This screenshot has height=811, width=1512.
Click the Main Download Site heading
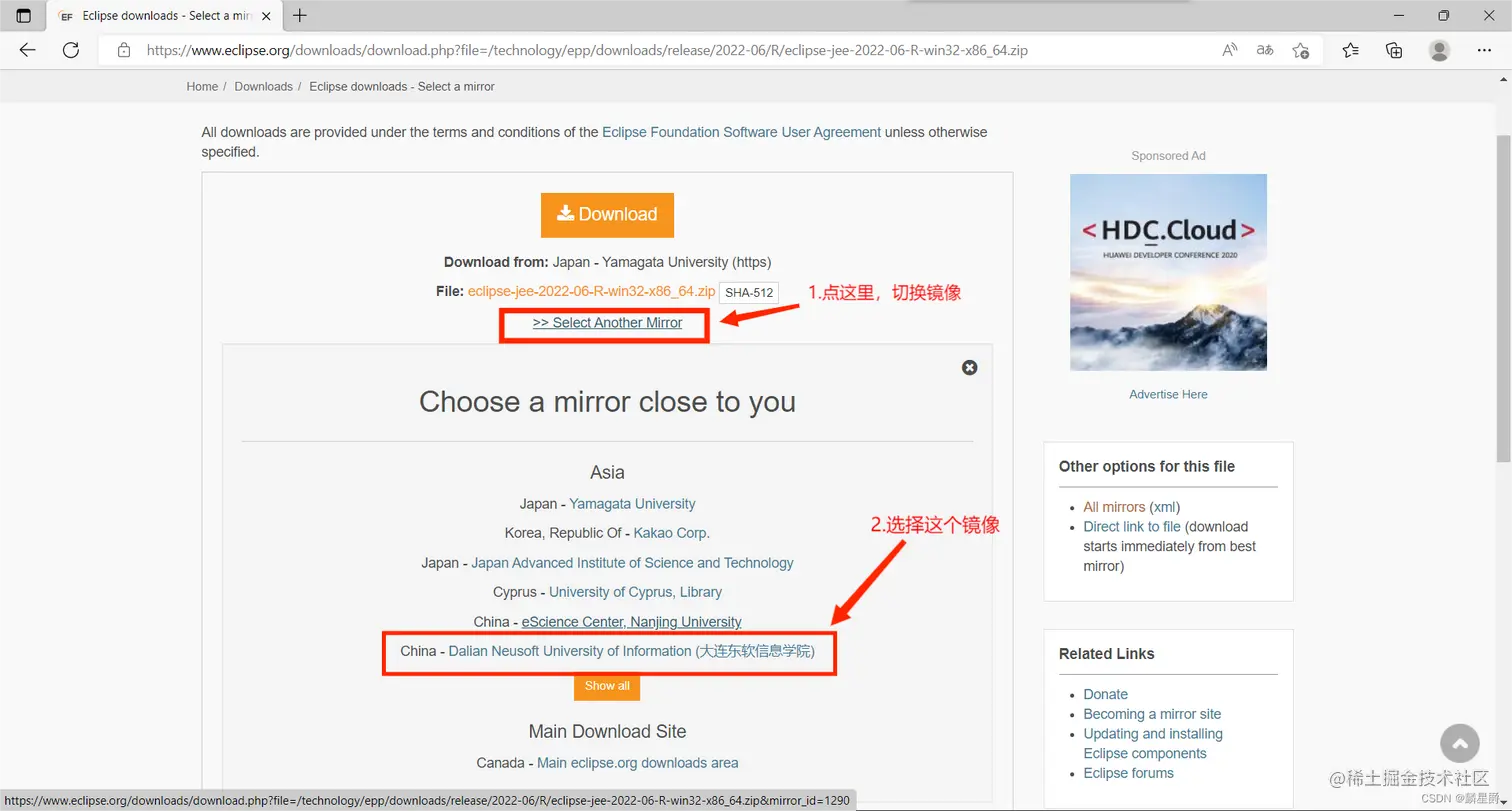(x=607, y=731)
